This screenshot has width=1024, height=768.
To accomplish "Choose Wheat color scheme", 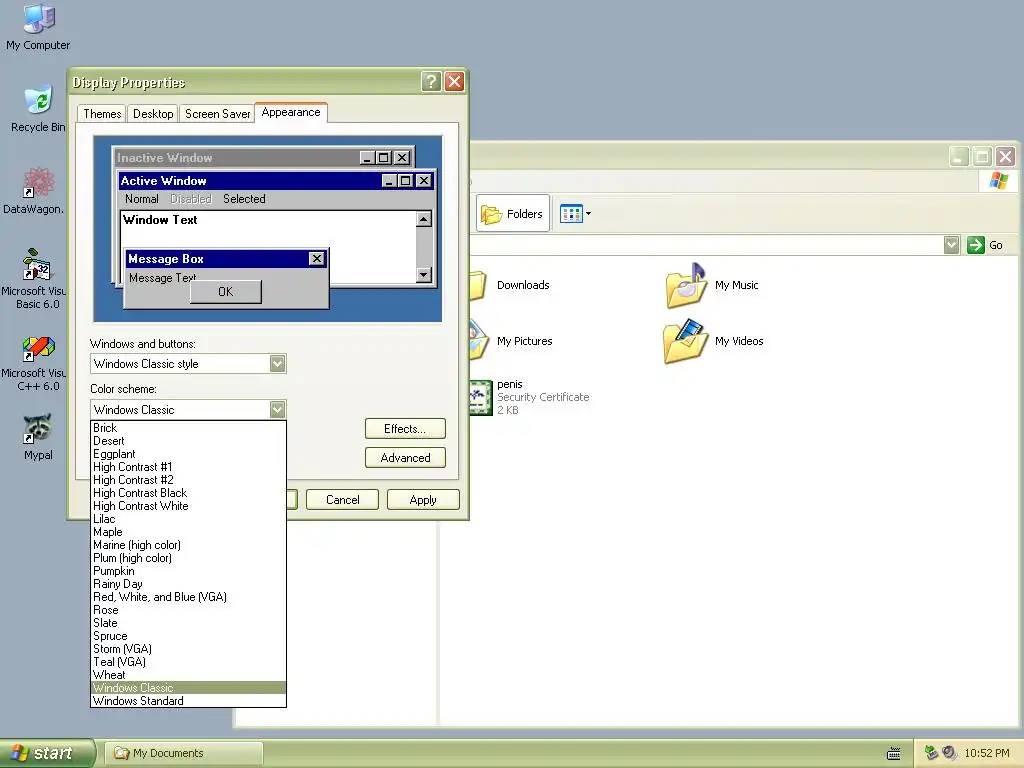I will click(188, 675).
